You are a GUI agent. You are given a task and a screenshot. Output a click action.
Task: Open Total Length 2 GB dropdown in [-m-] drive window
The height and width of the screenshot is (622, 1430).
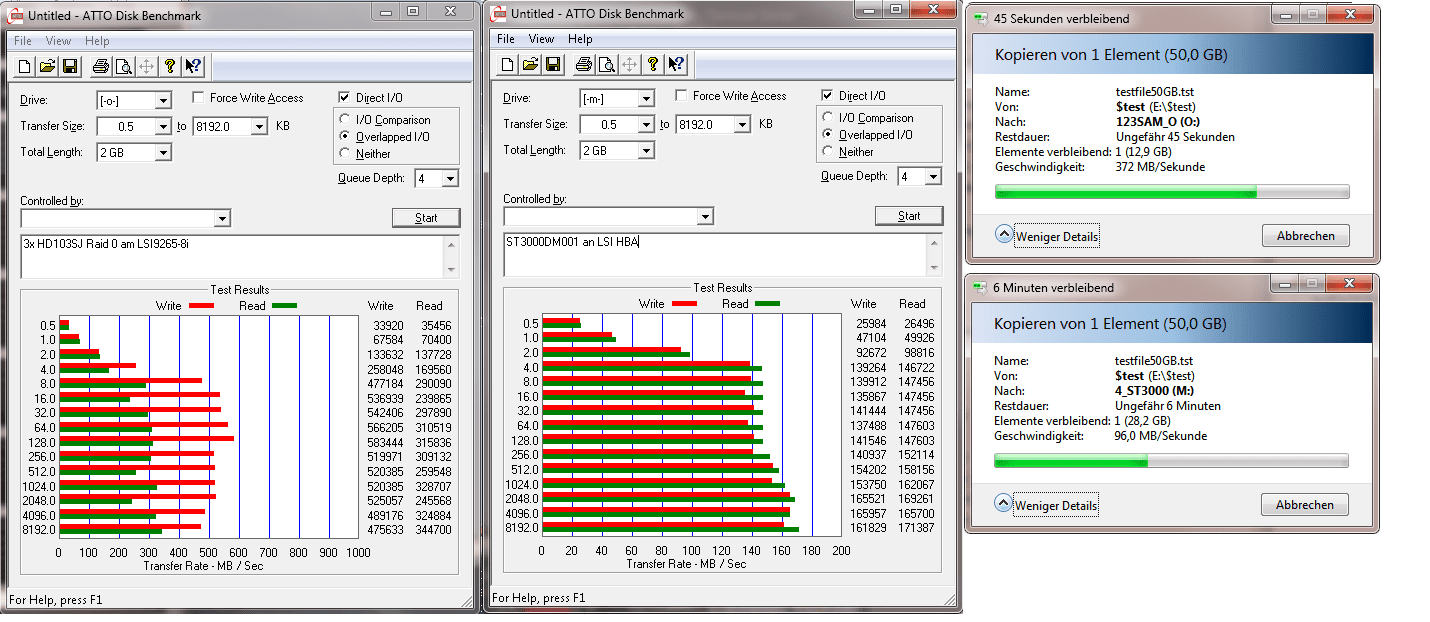coord(645,151)
